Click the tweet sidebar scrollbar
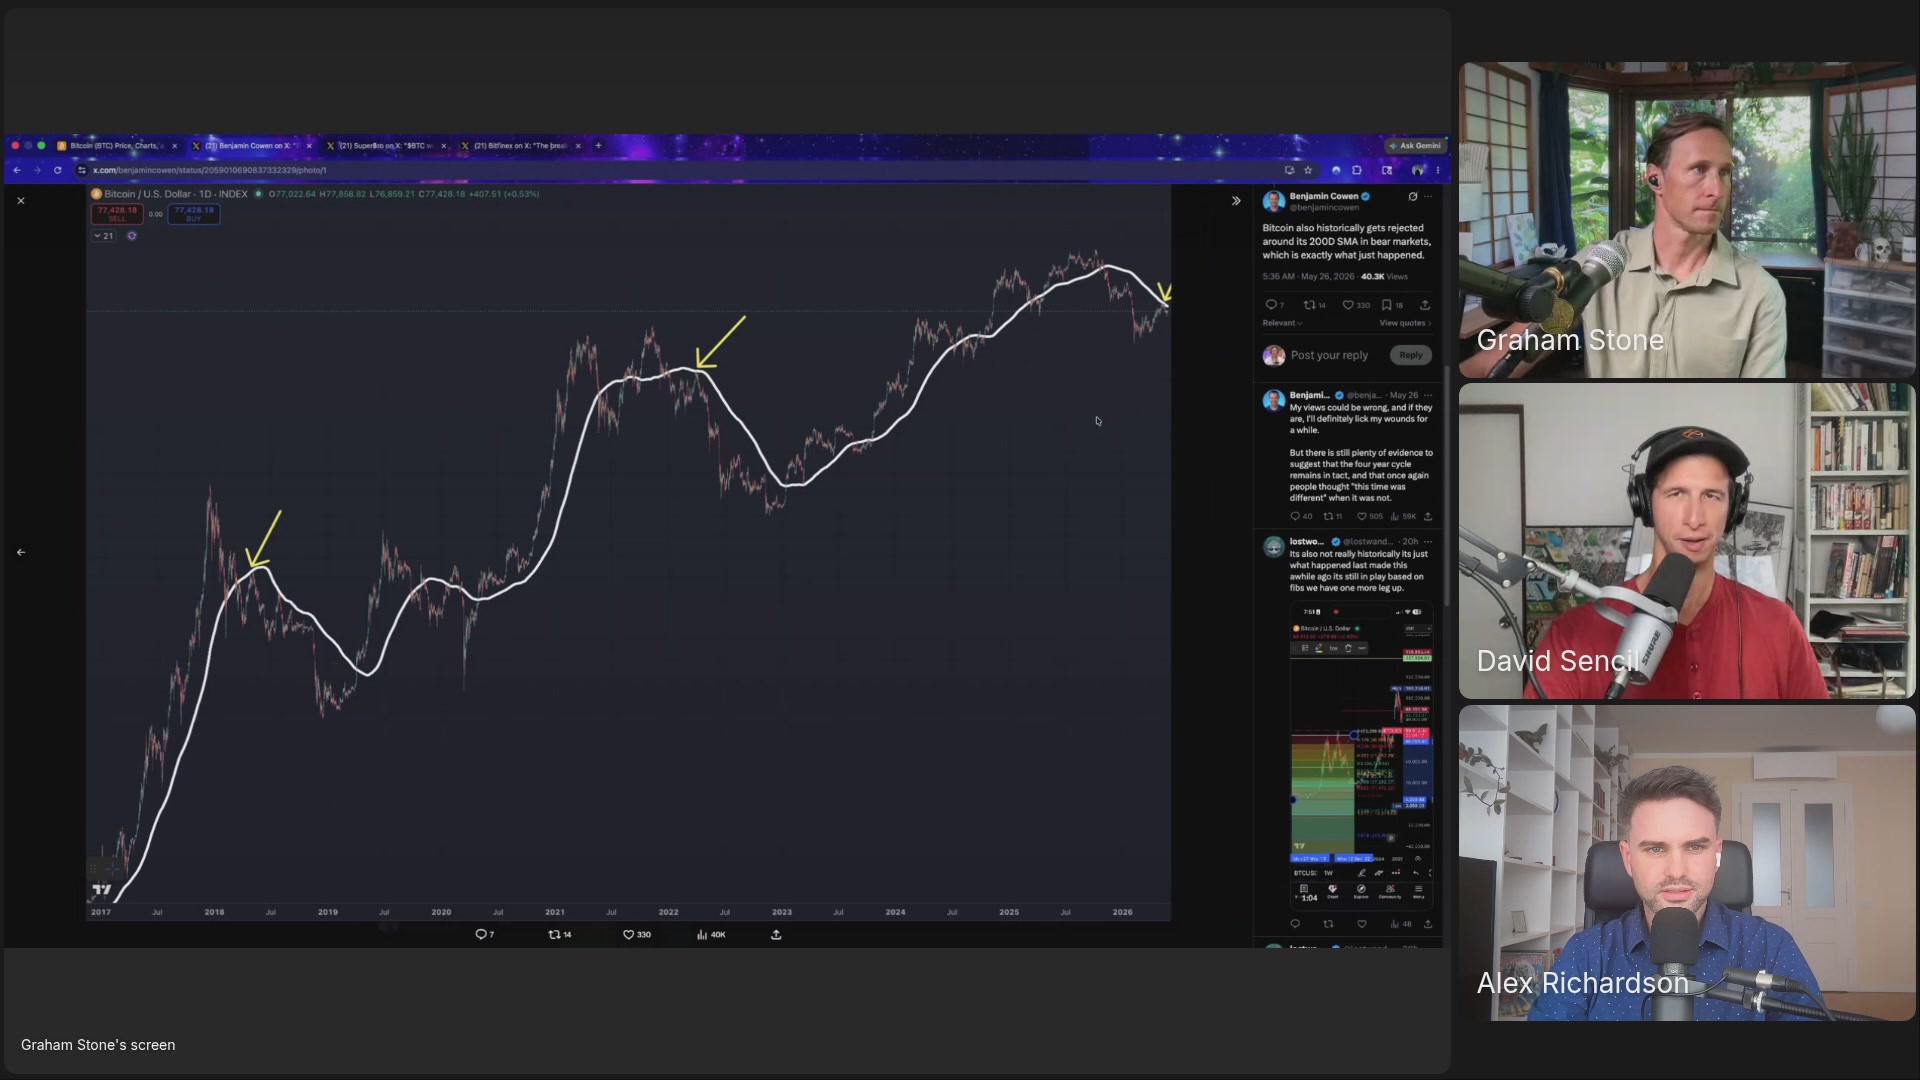The height and width of the screenshot is (1080, 1920). point(1447,486)
